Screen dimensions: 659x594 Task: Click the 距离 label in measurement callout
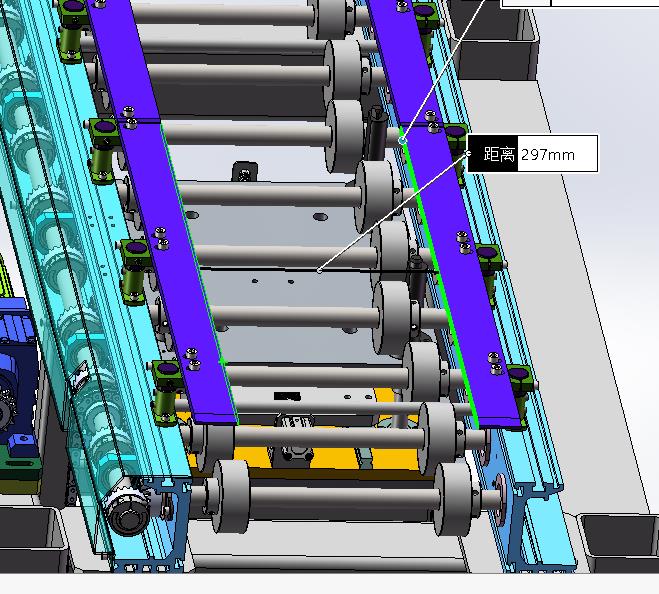click(498, 154)
